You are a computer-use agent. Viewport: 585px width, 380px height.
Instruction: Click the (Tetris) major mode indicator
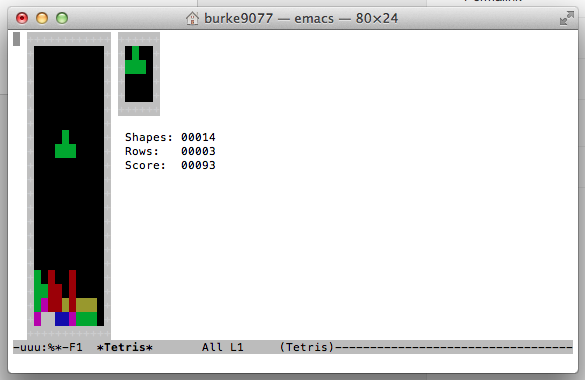tap(307, 347)
